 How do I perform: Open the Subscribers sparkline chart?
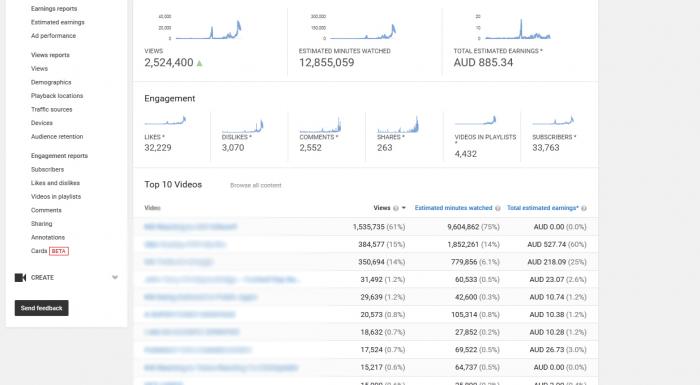coord(553,121)
